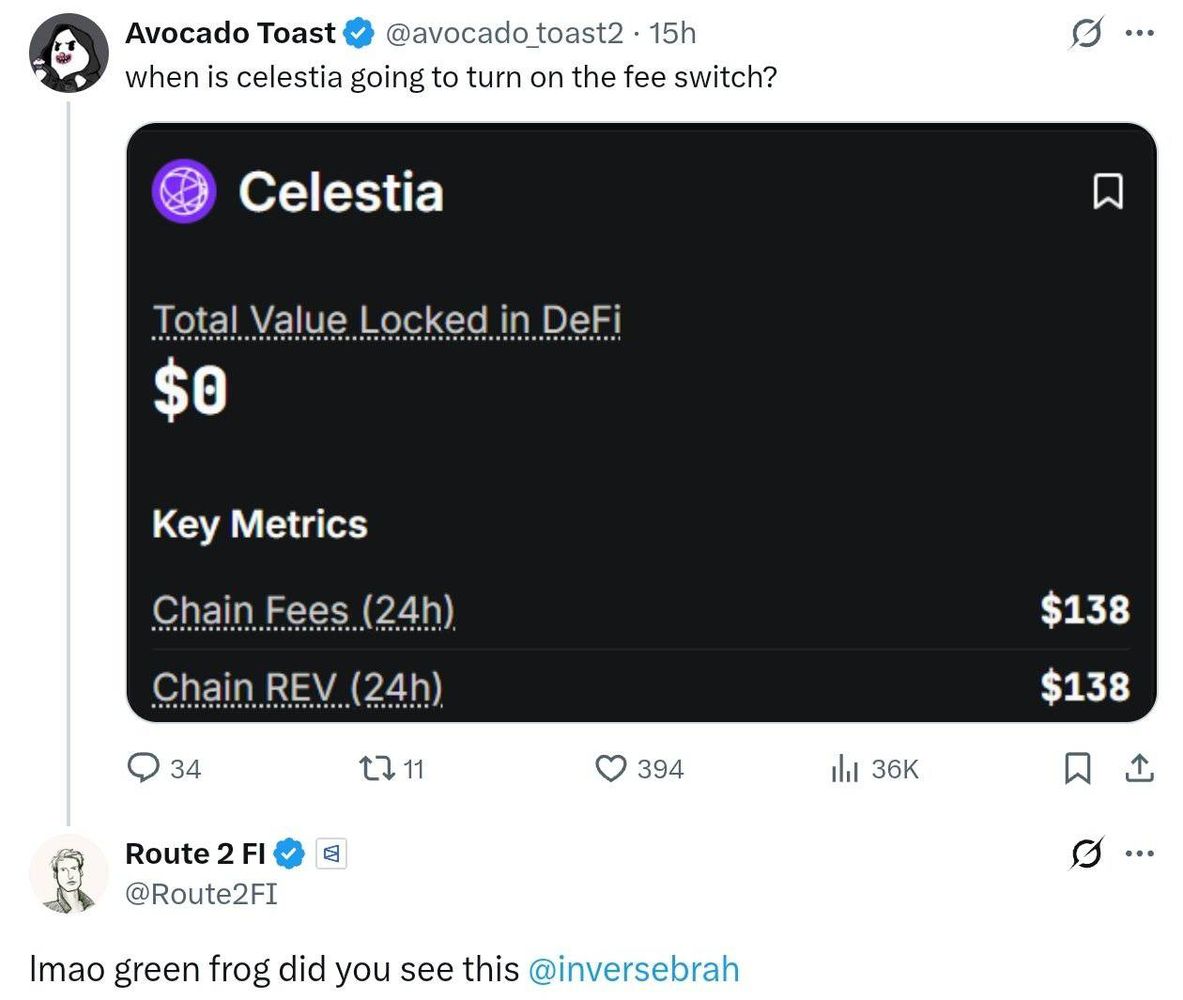Open the share icon on the tweet
The width and height of the screenshot is (1183, 1000).
click(1139, 768)
